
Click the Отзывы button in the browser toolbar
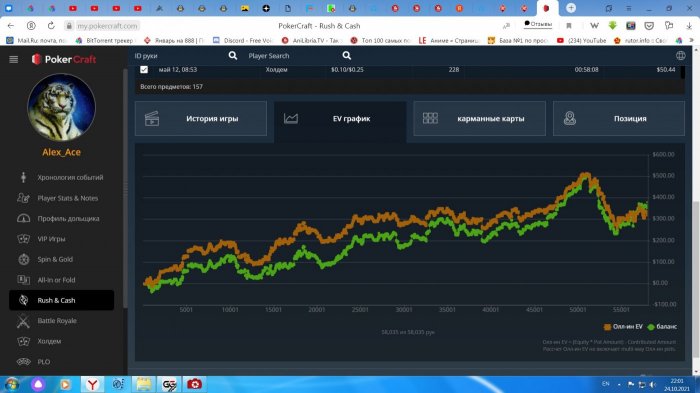pyautogui.click(x=538, y=24)
